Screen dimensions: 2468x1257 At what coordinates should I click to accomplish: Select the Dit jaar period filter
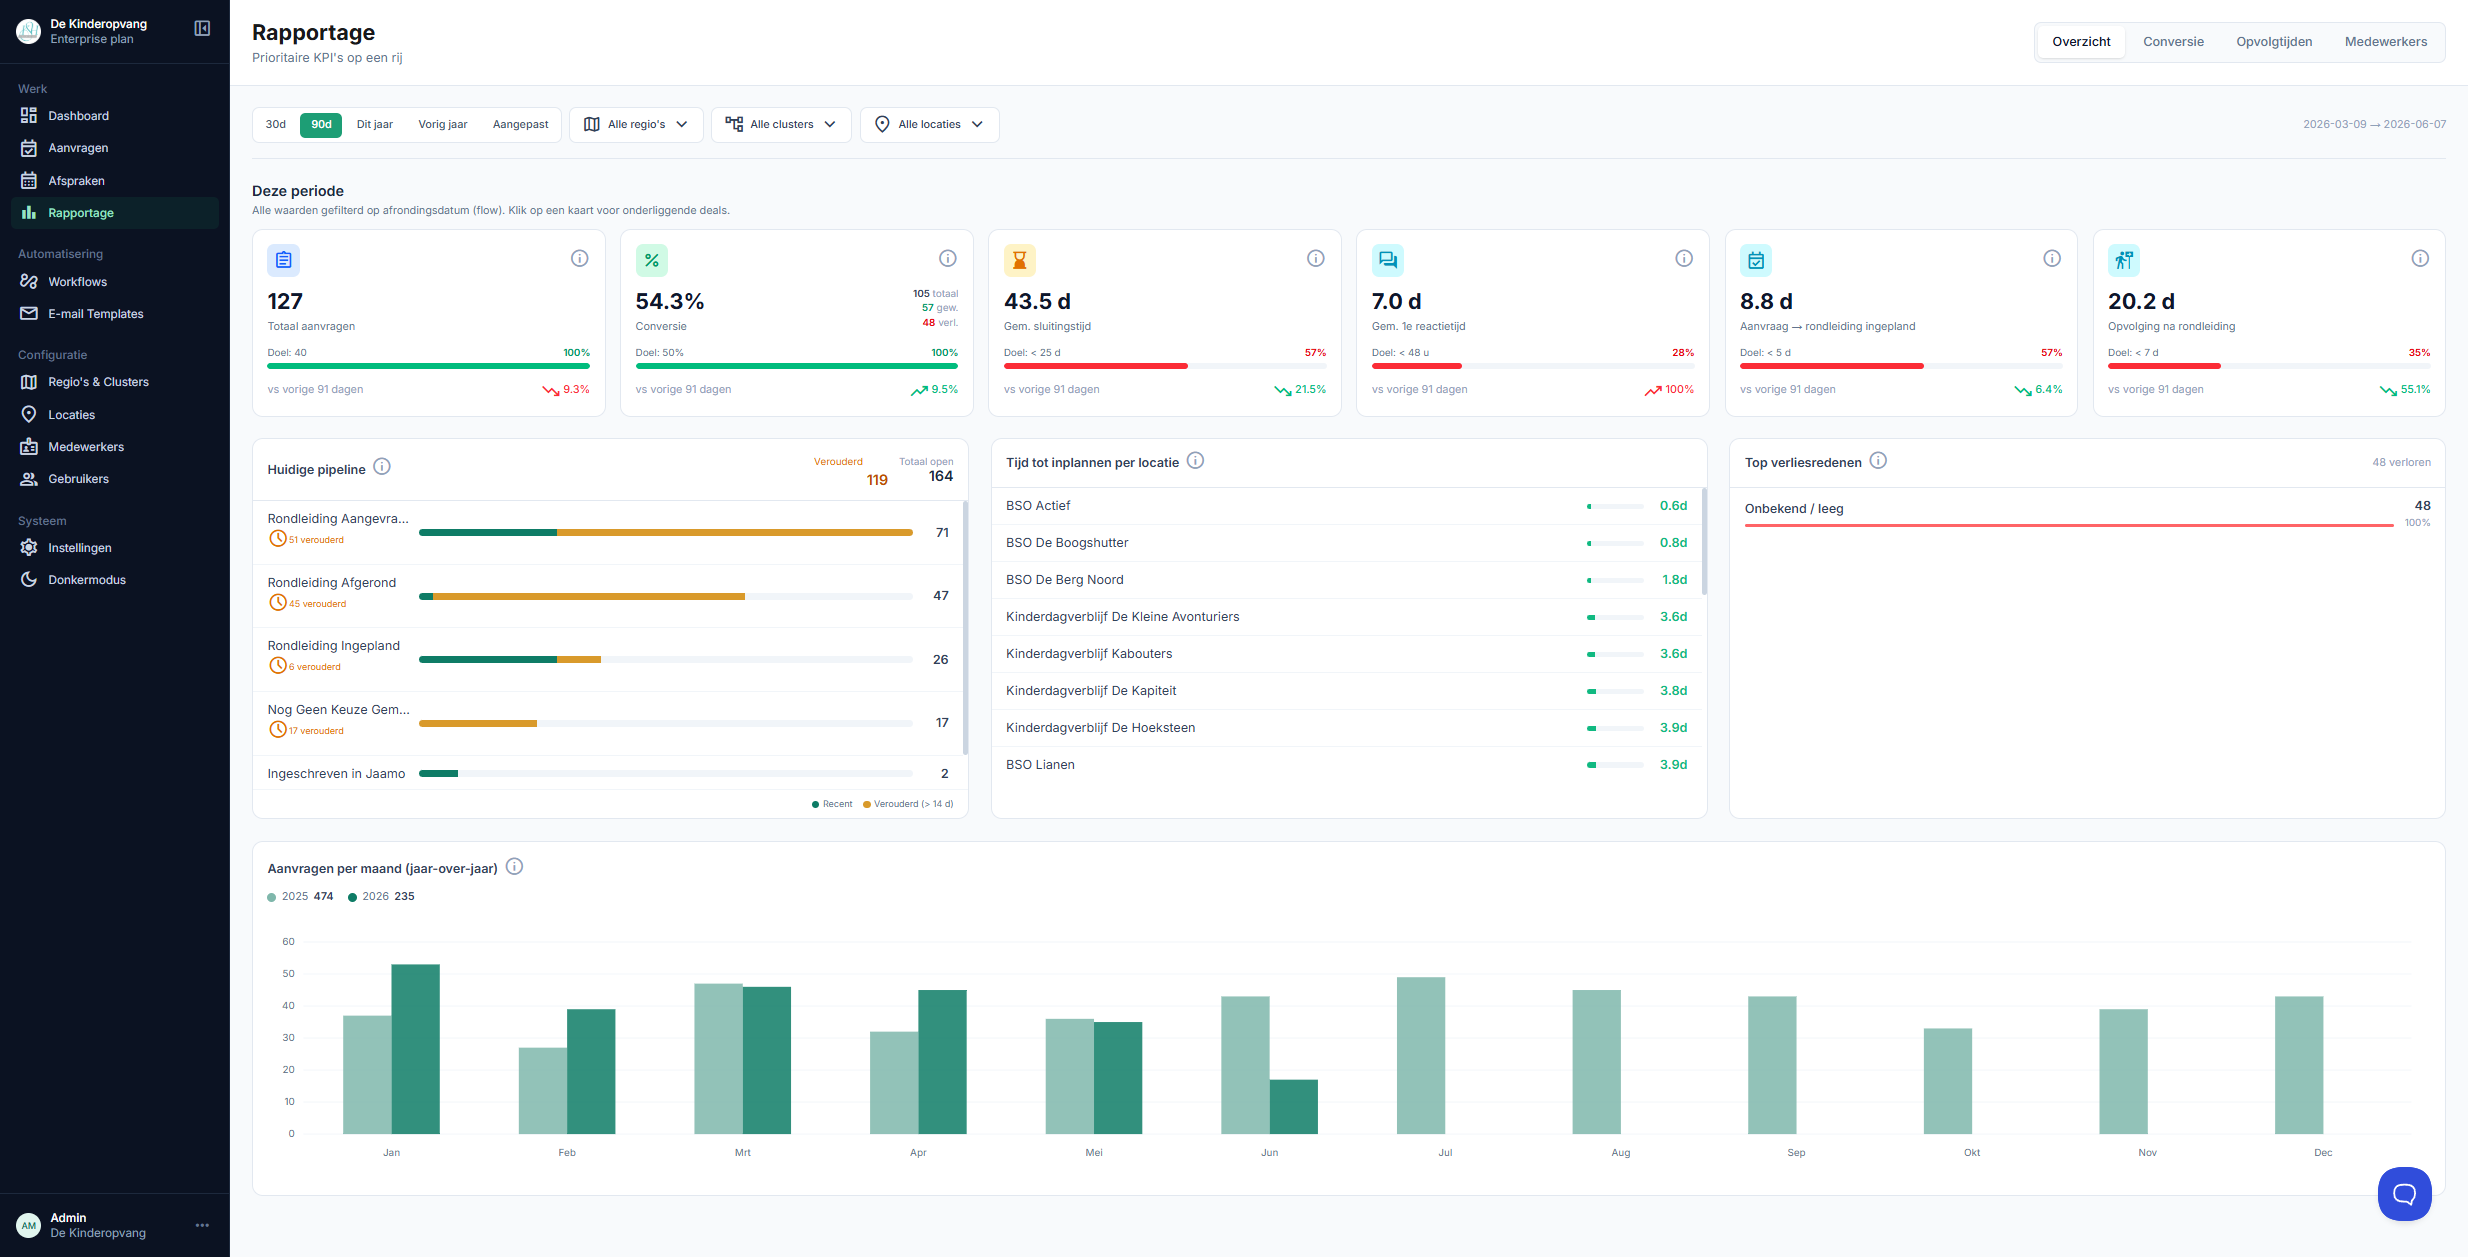point(375,125)
